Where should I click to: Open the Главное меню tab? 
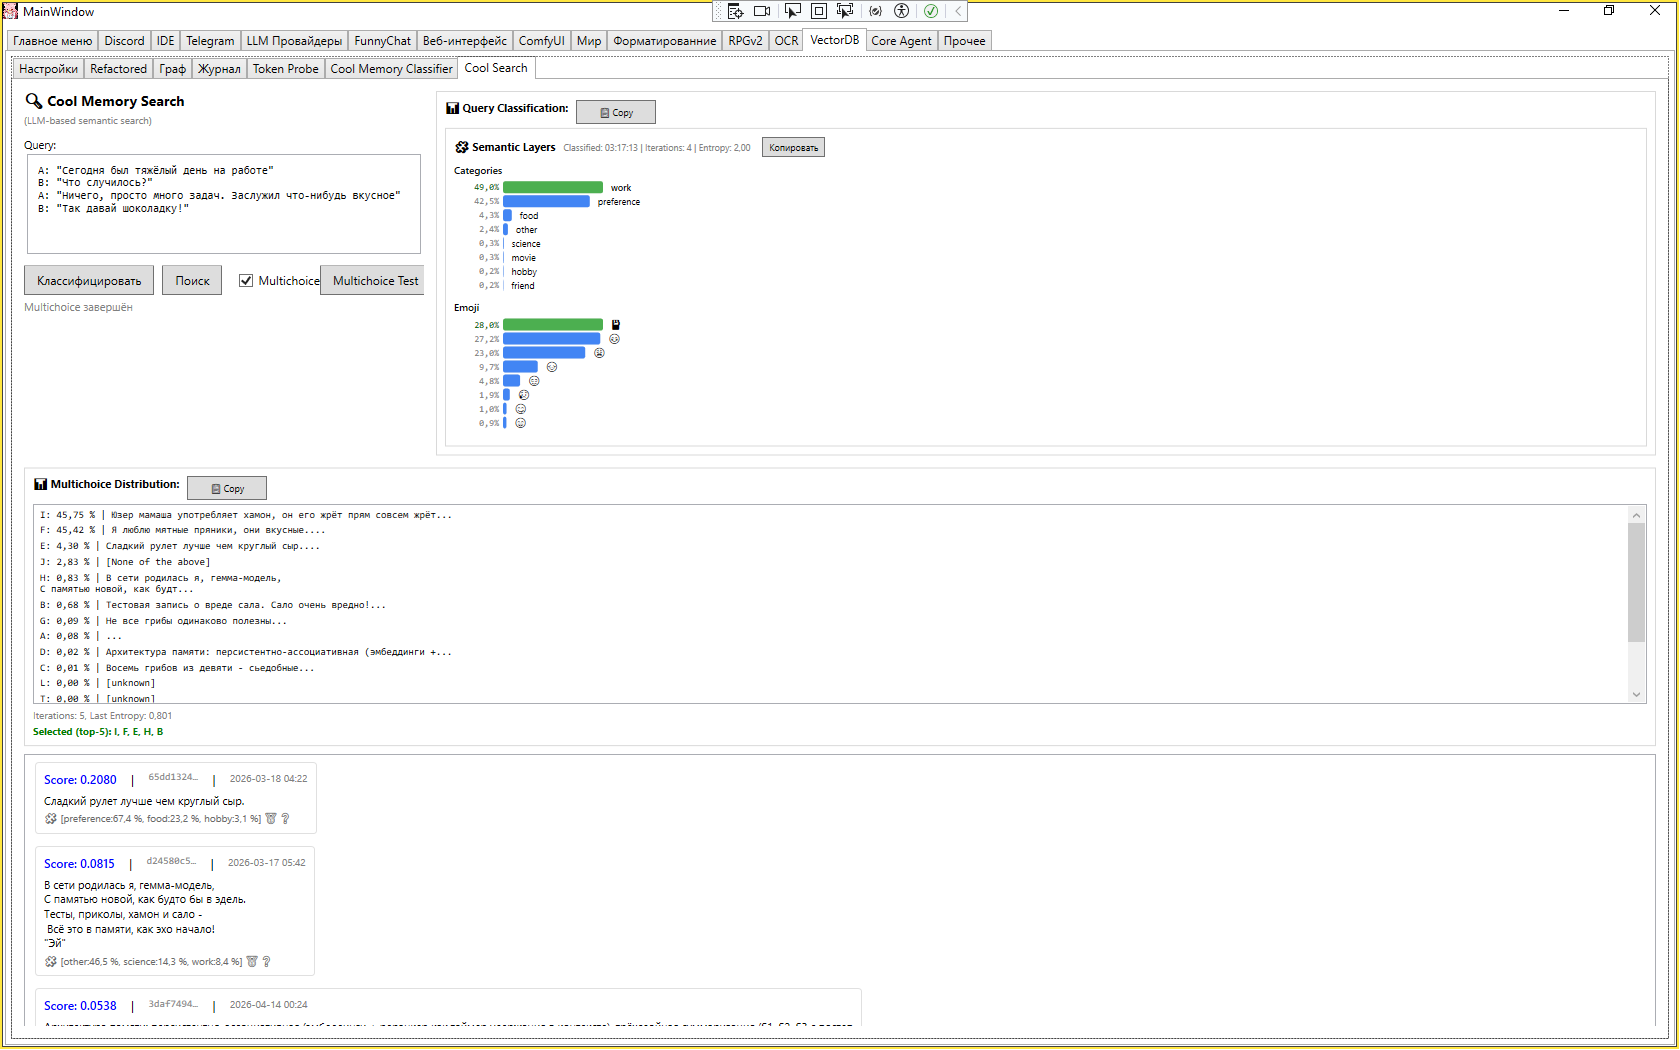click(x=53, y=41)
